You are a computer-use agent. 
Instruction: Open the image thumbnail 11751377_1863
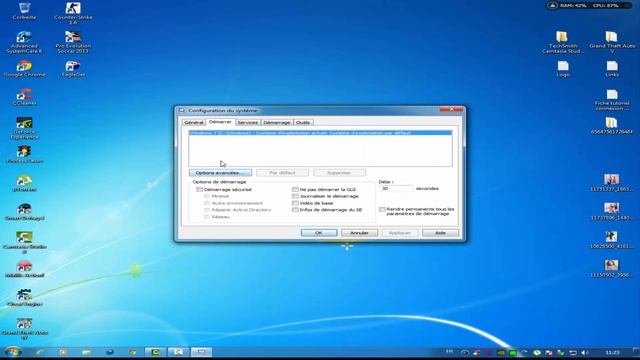pos(611,183)
